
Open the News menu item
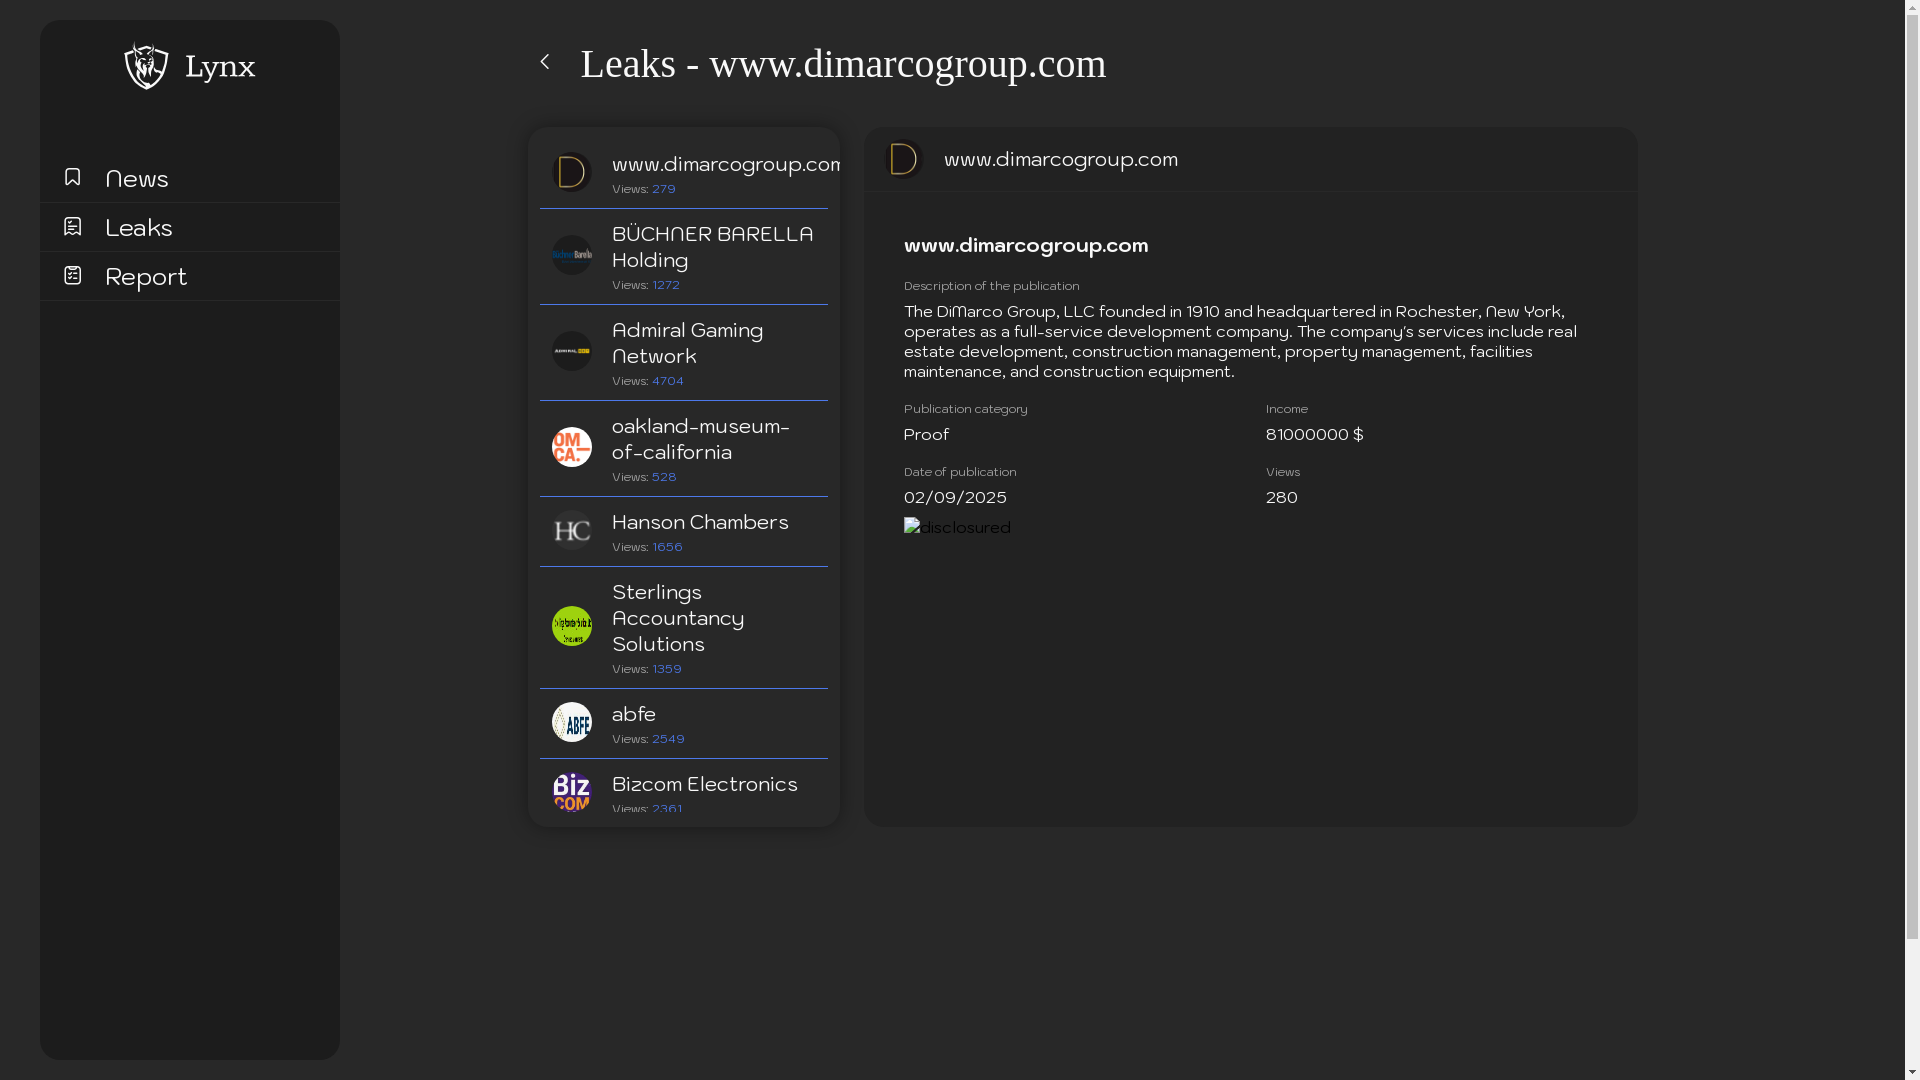(x=137, y=178)
